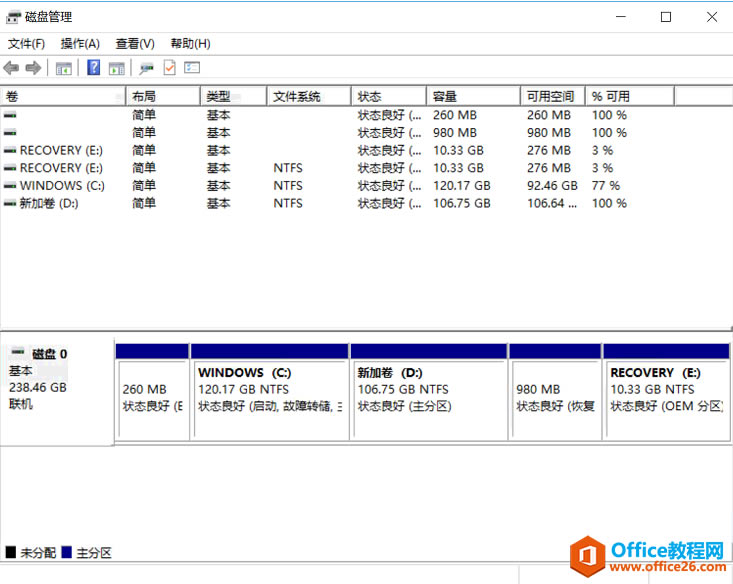Click the 磁盘 0 disk icon

(x=18, y=351)
